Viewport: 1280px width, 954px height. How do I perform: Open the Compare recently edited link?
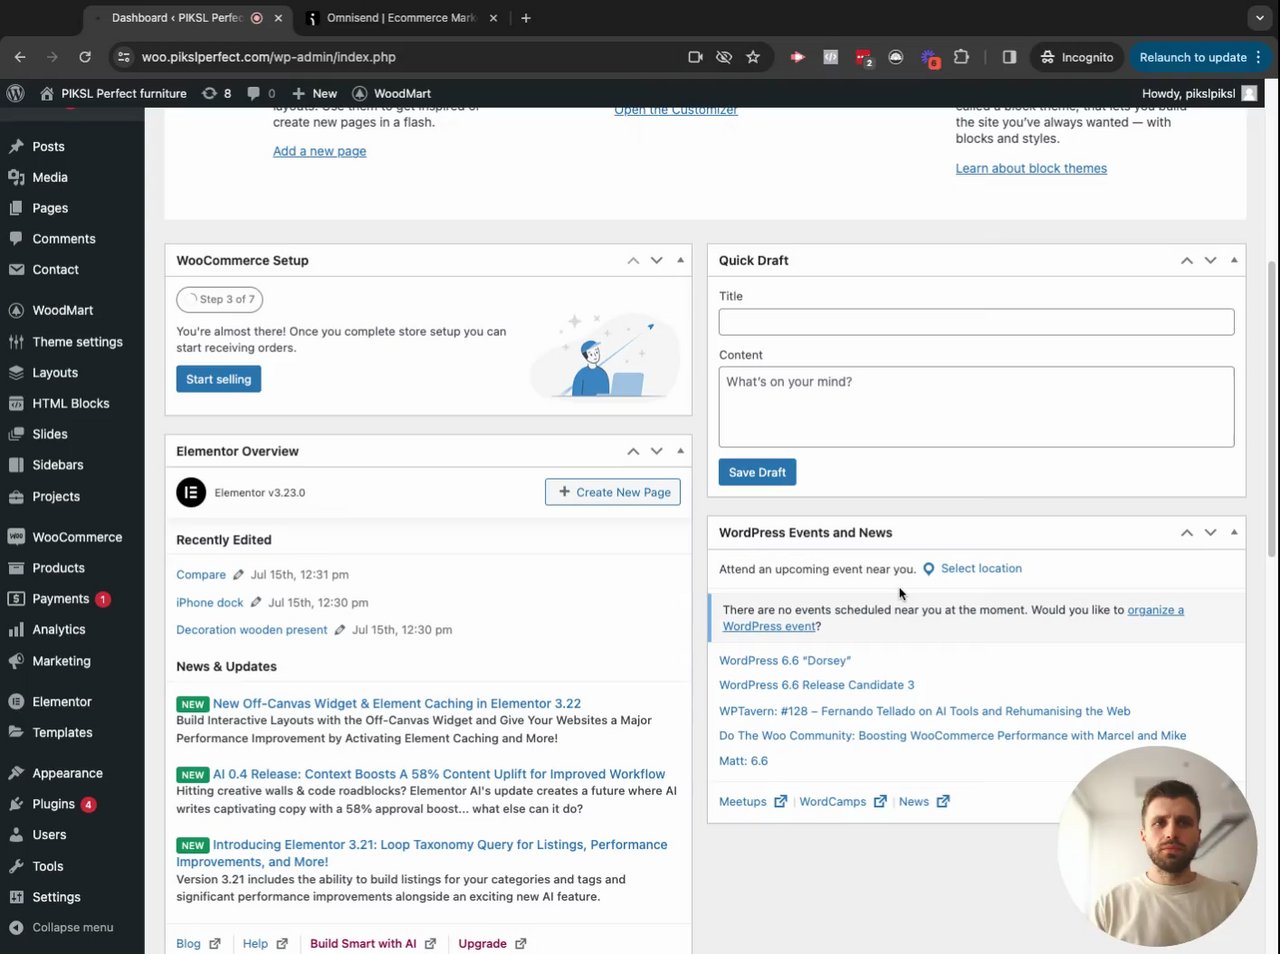[201, 575]
